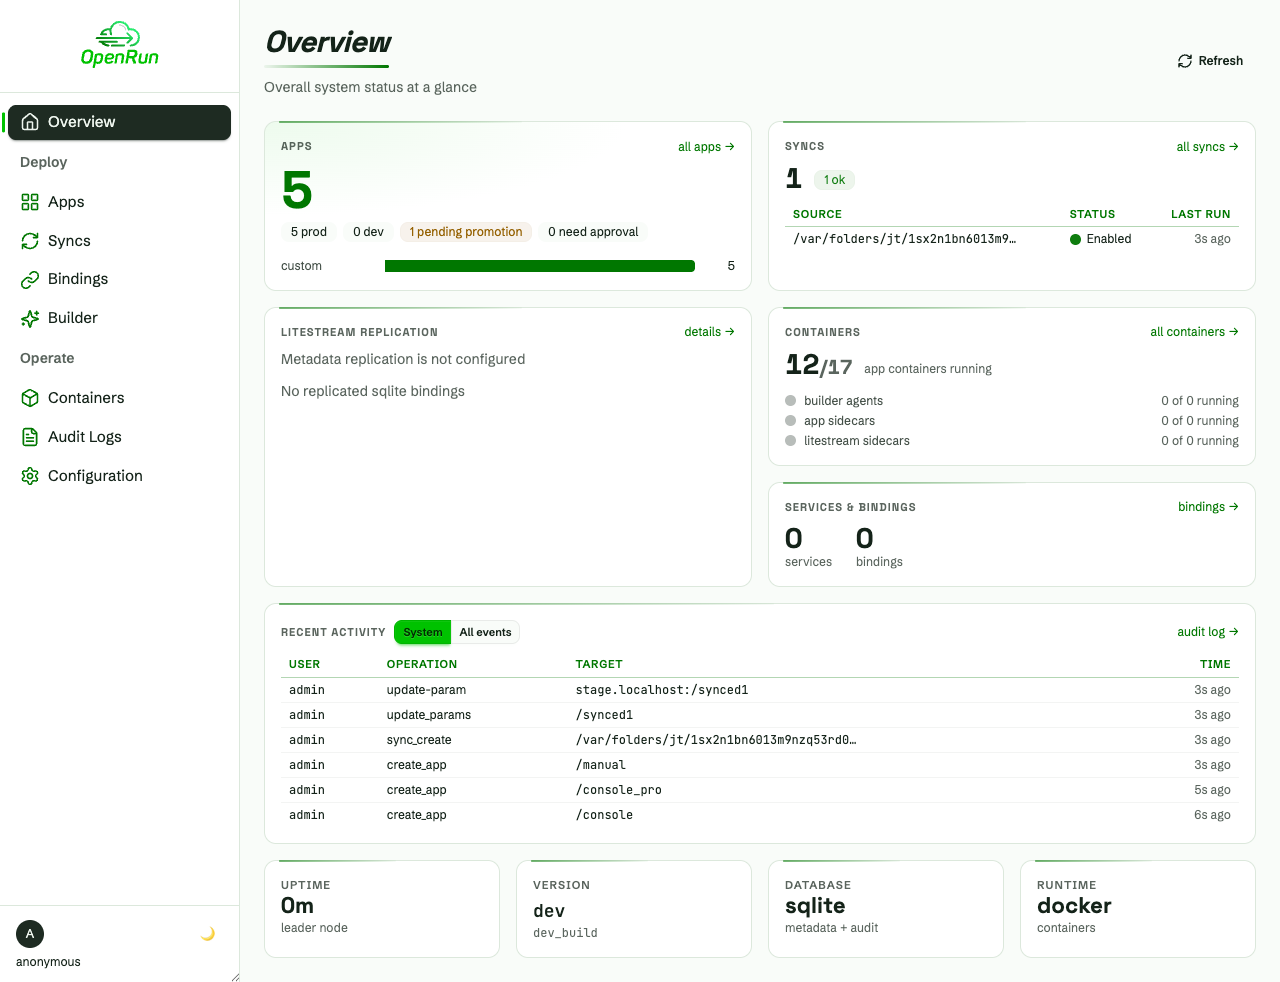Click the USER column header
The width and height of the screenshot is (1280, 982).
(305, 664)
